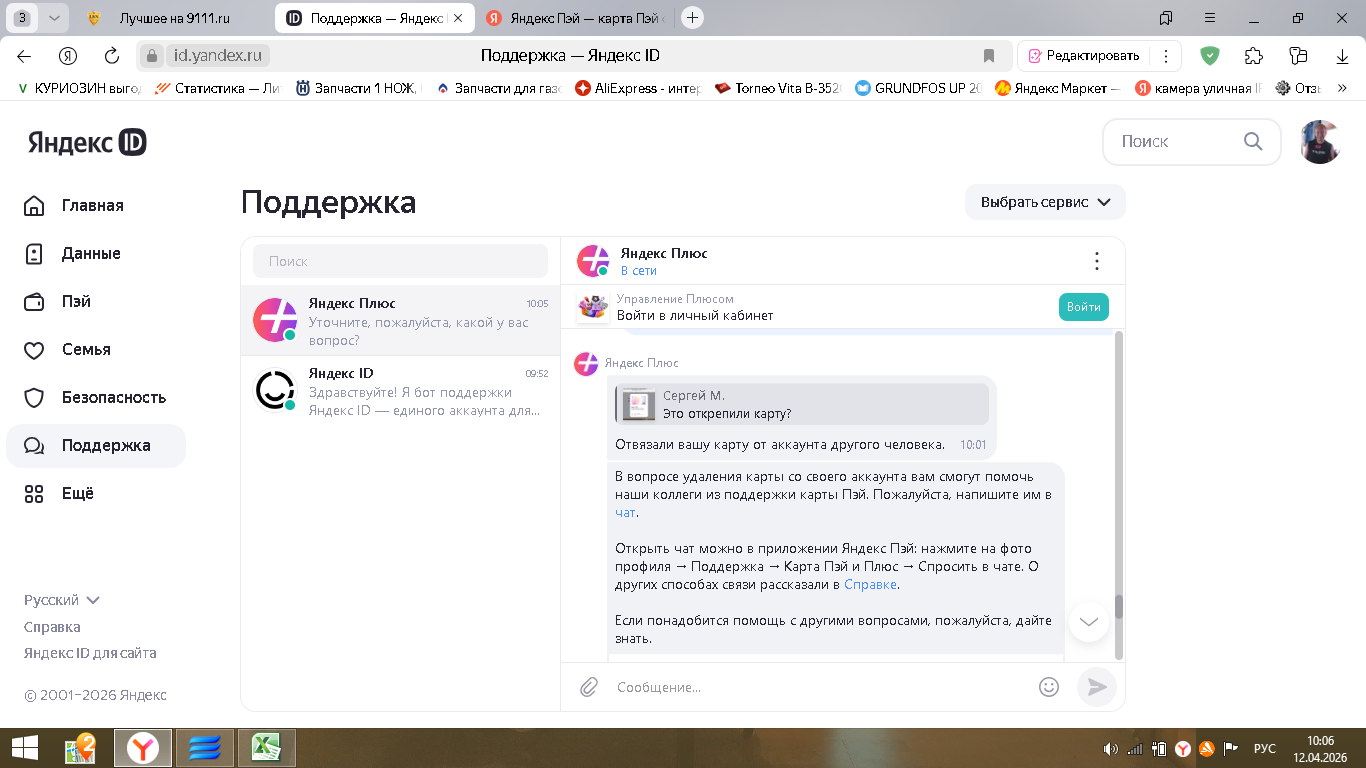The image size is (1366, 768).
Task: Show more bookmarks with chevron
Action: [x=1342, y=88]
